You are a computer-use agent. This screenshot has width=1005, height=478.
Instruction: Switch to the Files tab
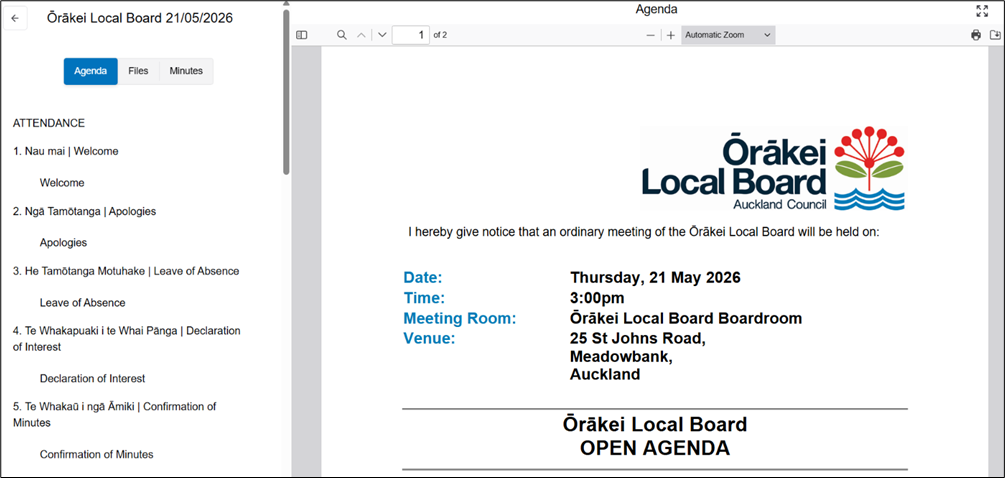point(138,71)
